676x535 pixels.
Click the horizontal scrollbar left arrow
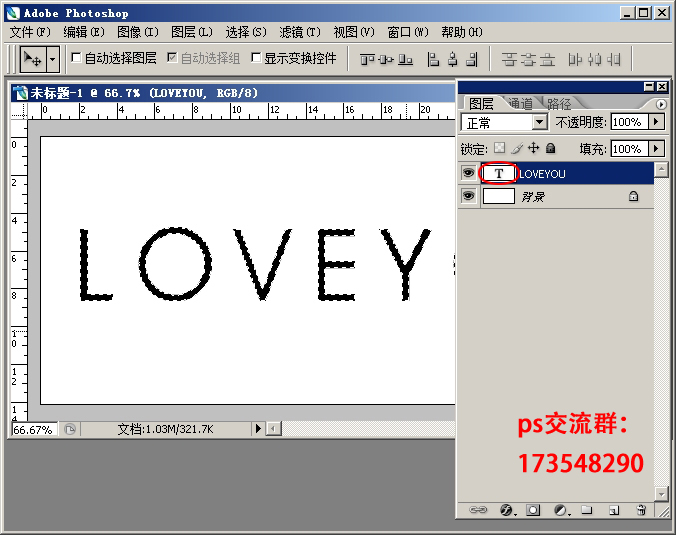[273, 429]
